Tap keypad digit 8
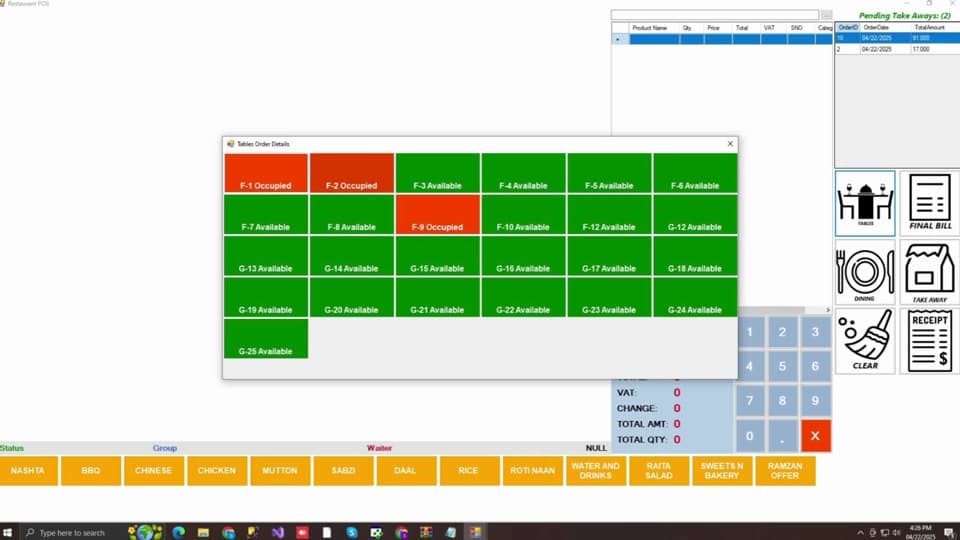This screenshot has width=960, height=540. [x=782, y=401]
